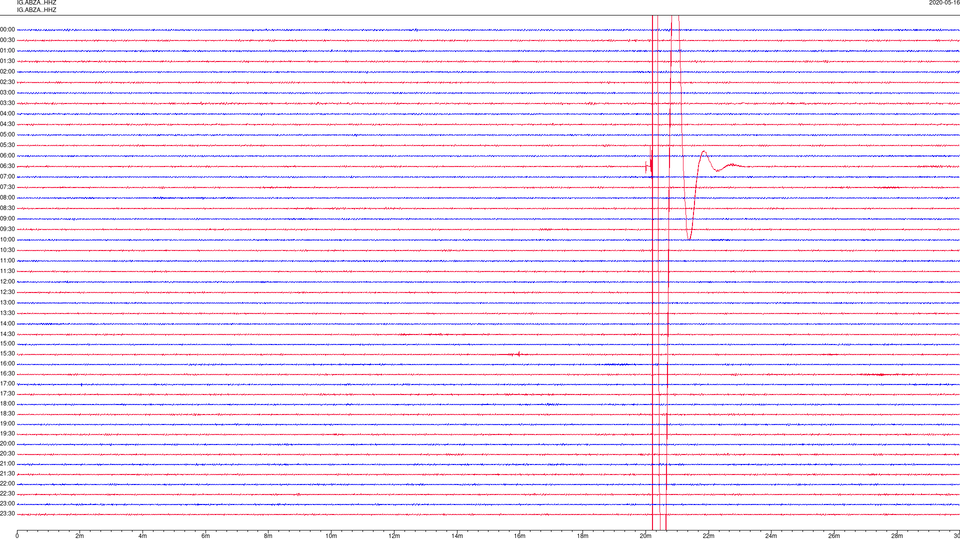Click the 16m x-axis label

520,536
